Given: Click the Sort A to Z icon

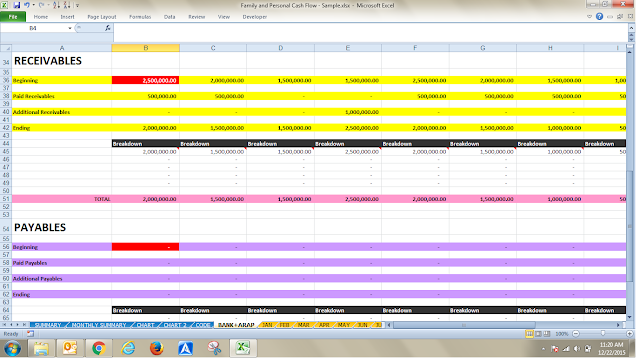Looking at the screenshot, I should (x=56, y=5).
